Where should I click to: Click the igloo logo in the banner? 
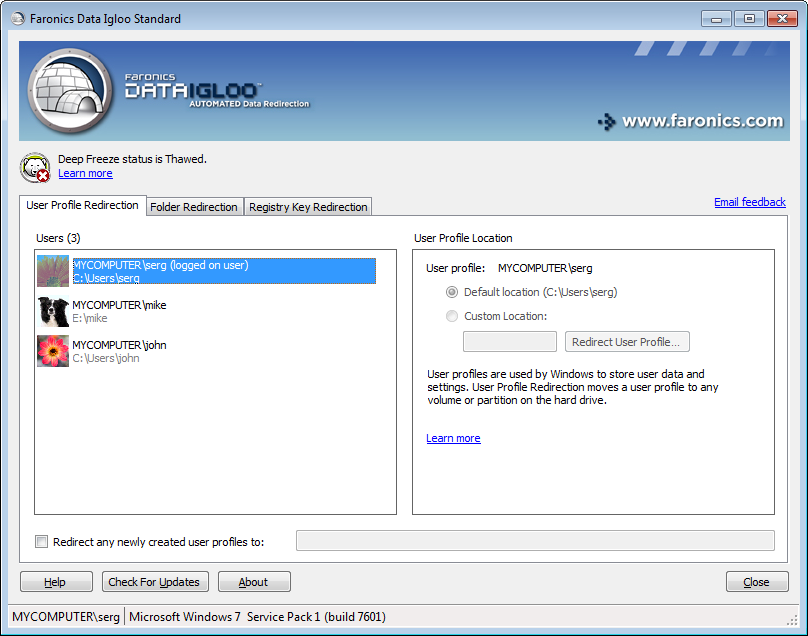70,91
